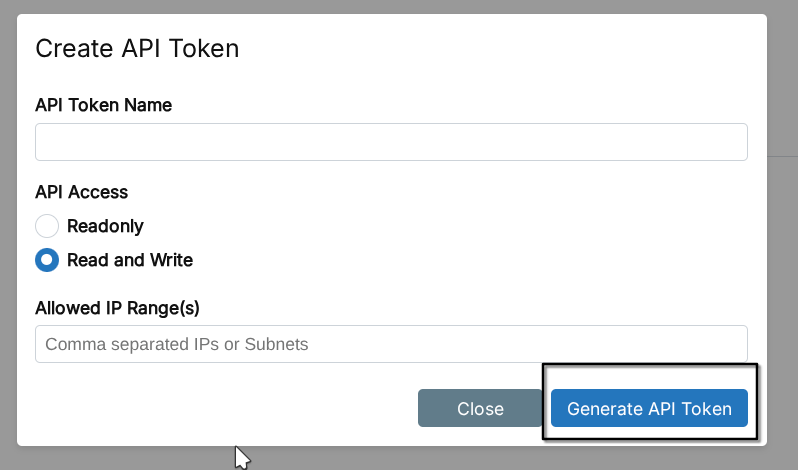Click the Generate API Token button
Viewport: 798px width, 470px height.
tap(649, 409)
